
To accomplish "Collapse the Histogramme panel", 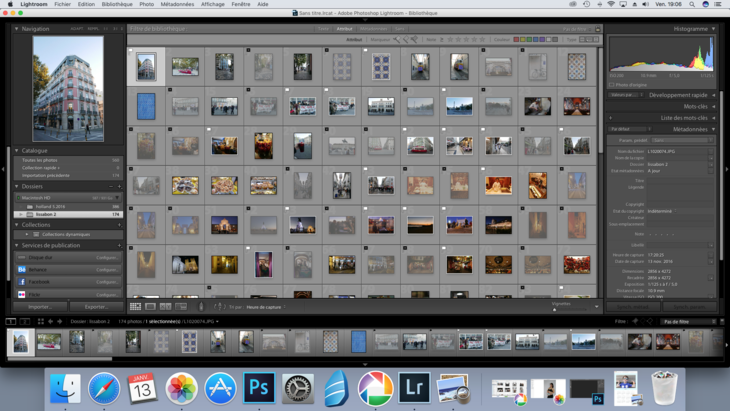I will point(713,29).
